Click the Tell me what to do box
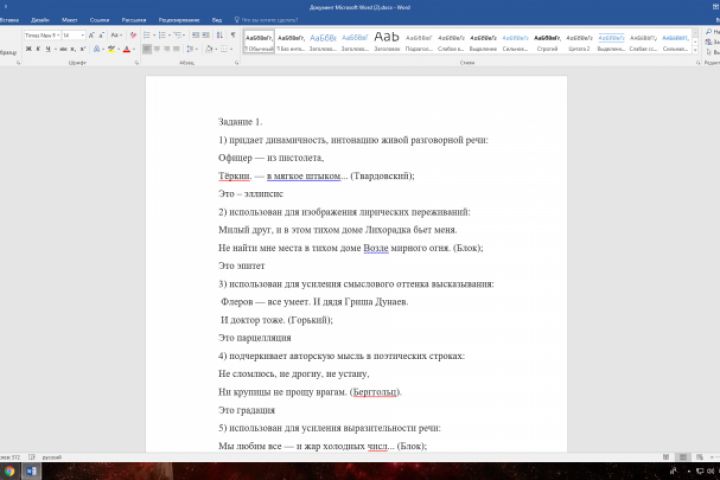 coord(266,20)
